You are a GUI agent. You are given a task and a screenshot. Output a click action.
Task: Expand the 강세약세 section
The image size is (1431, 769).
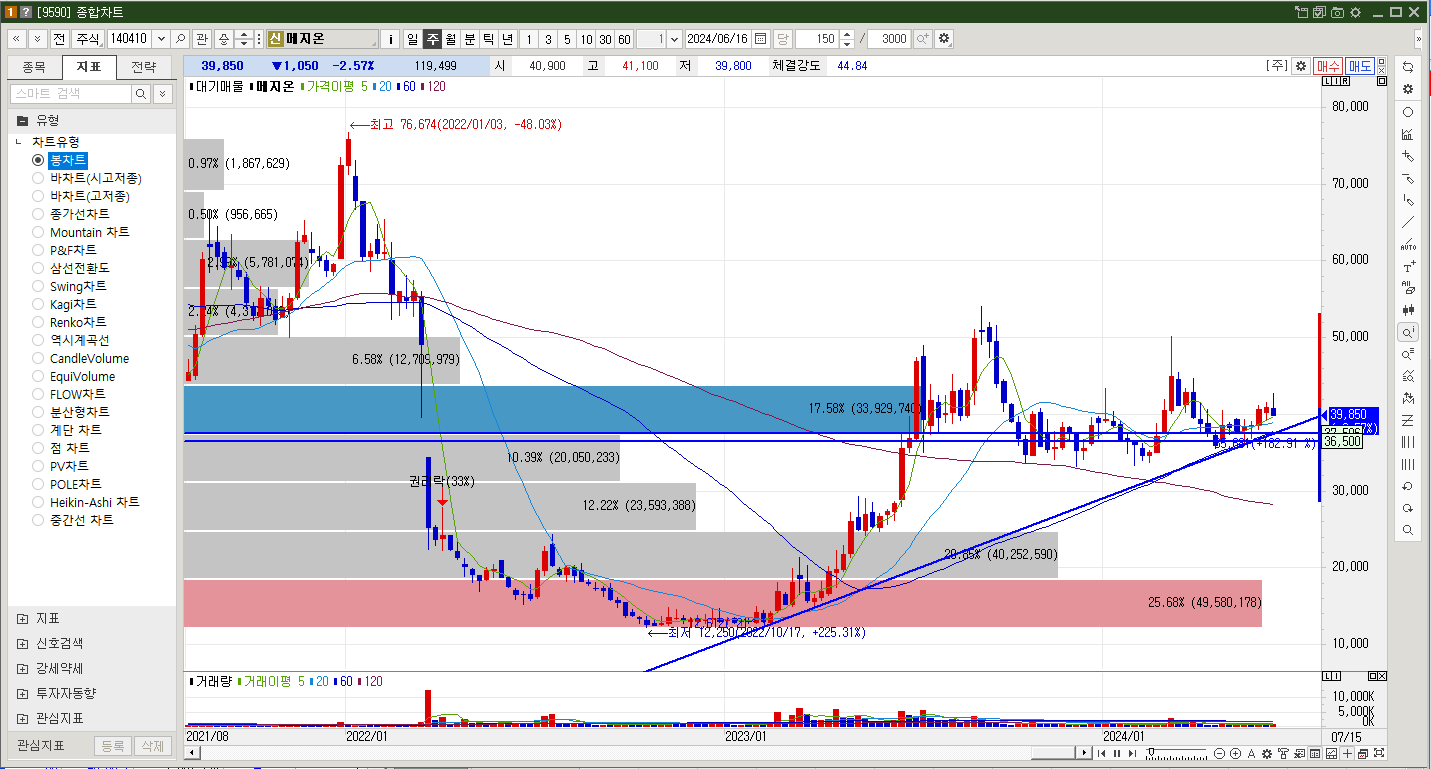click(22, 668)
